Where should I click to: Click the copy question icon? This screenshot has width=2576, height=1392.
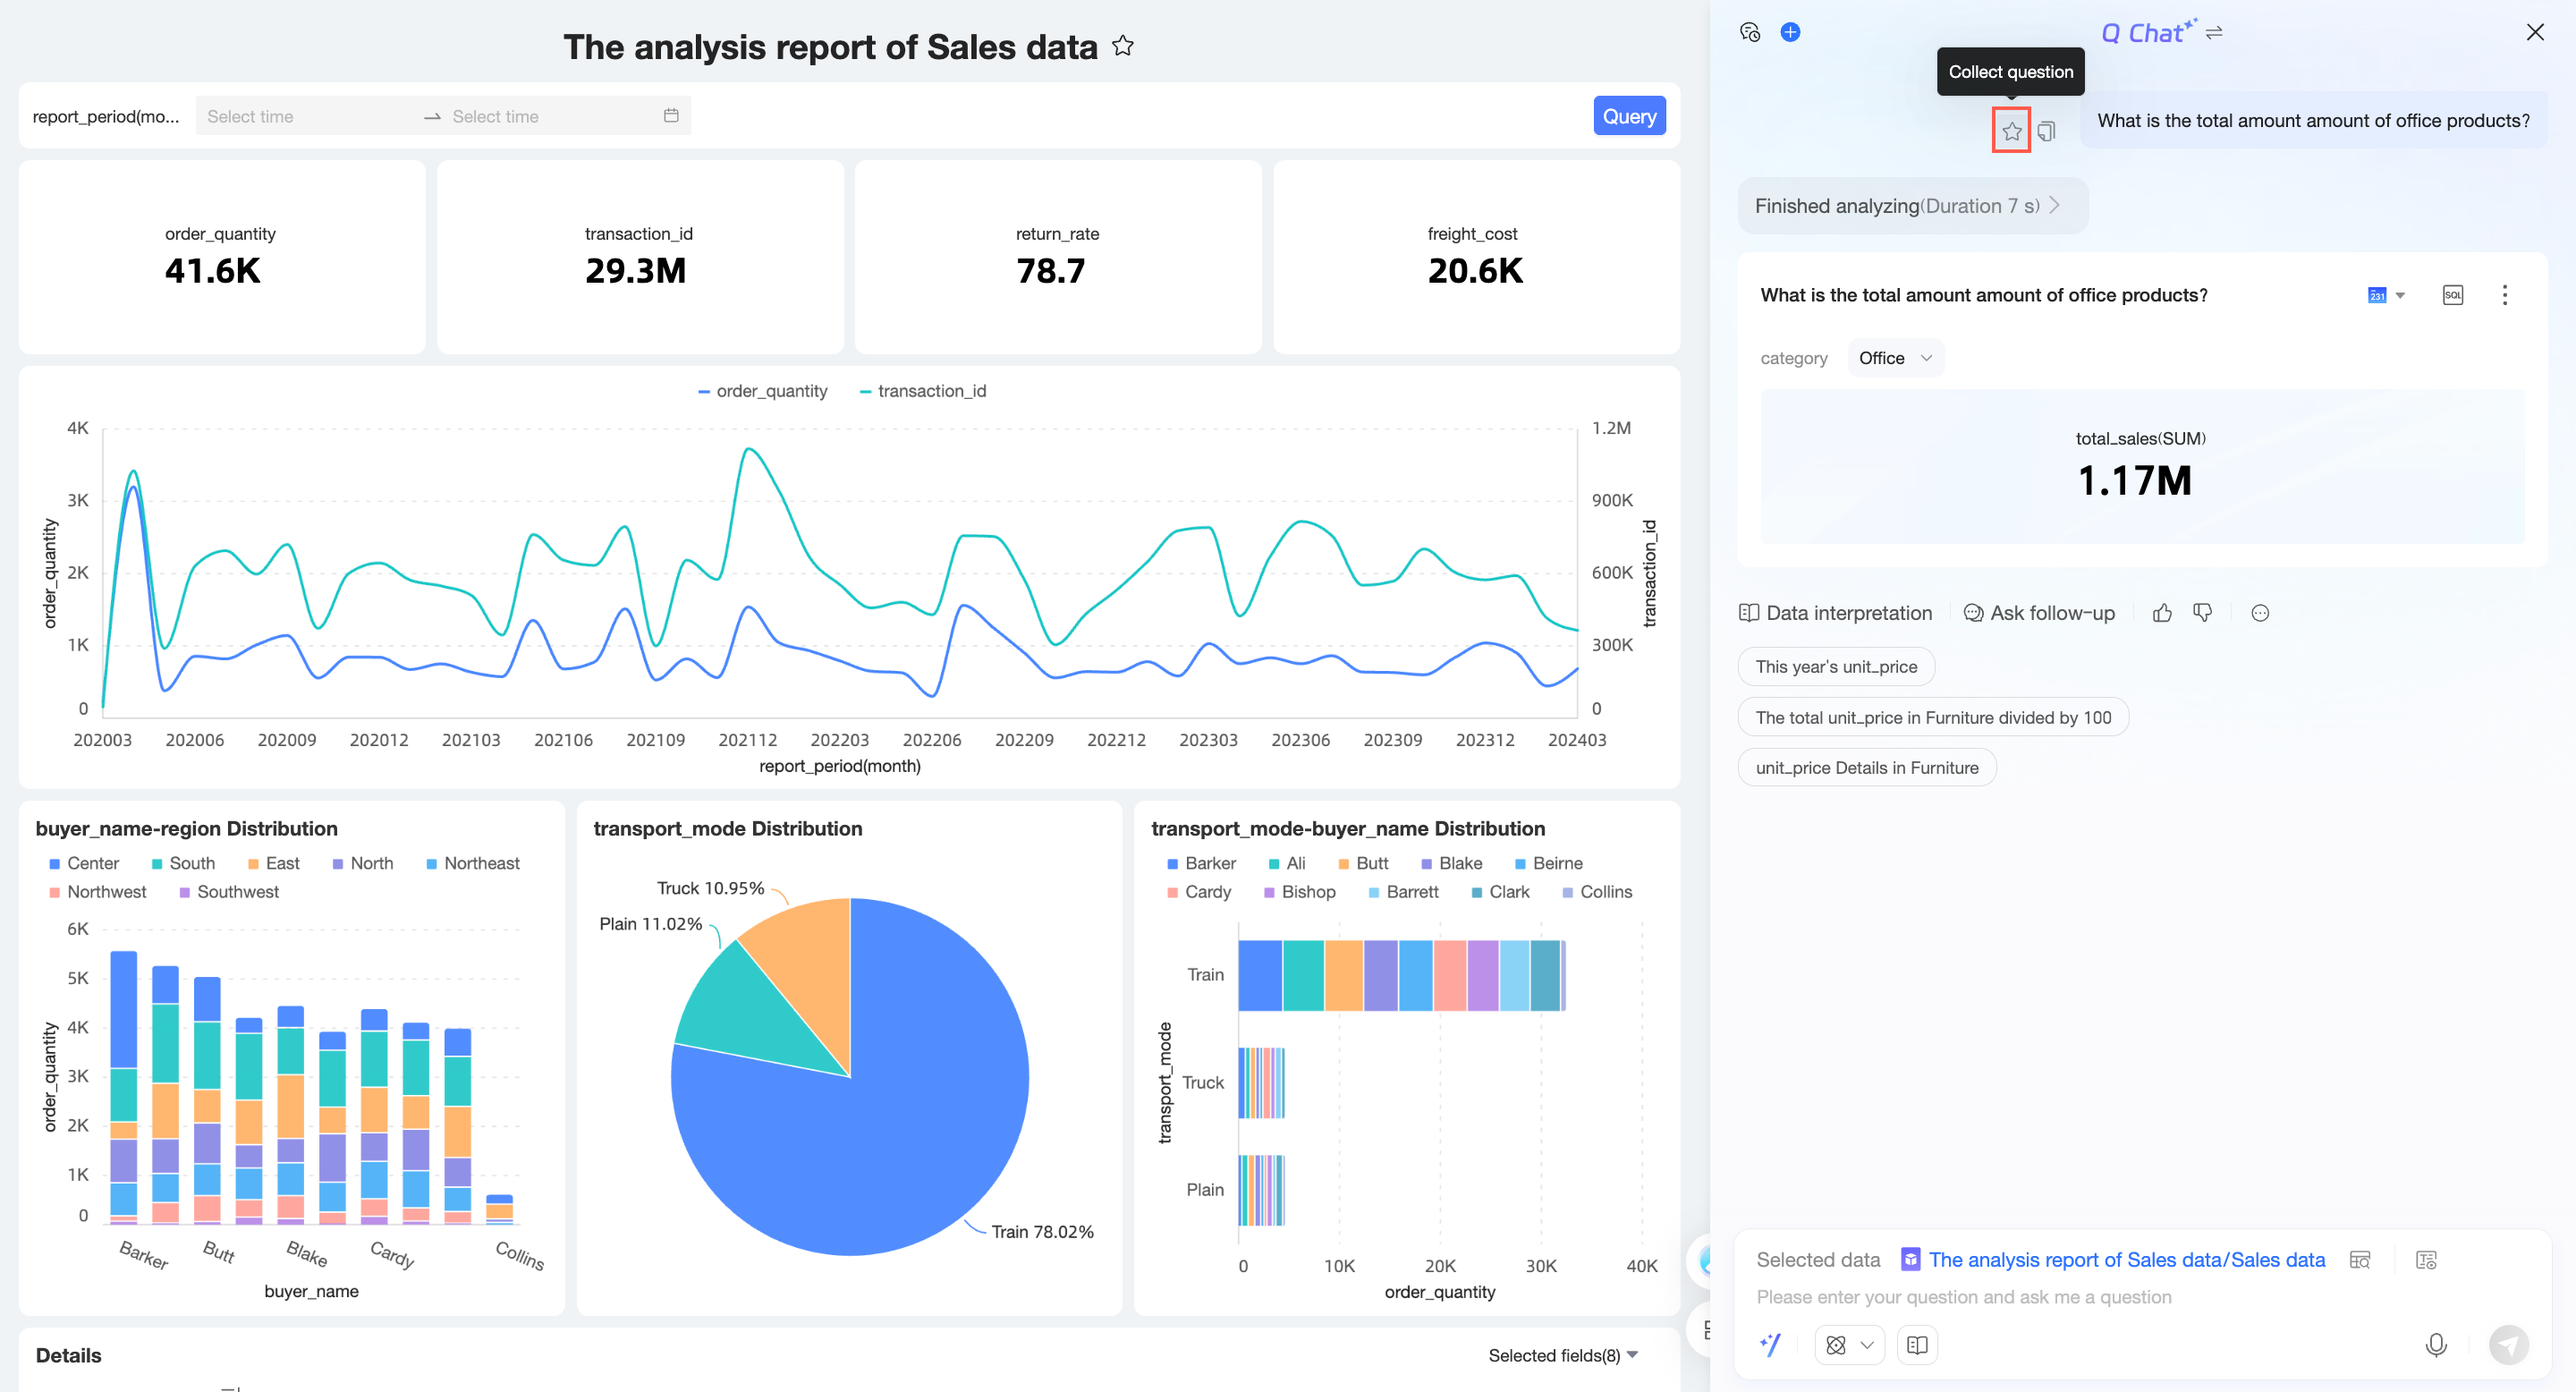point(2046,131)
